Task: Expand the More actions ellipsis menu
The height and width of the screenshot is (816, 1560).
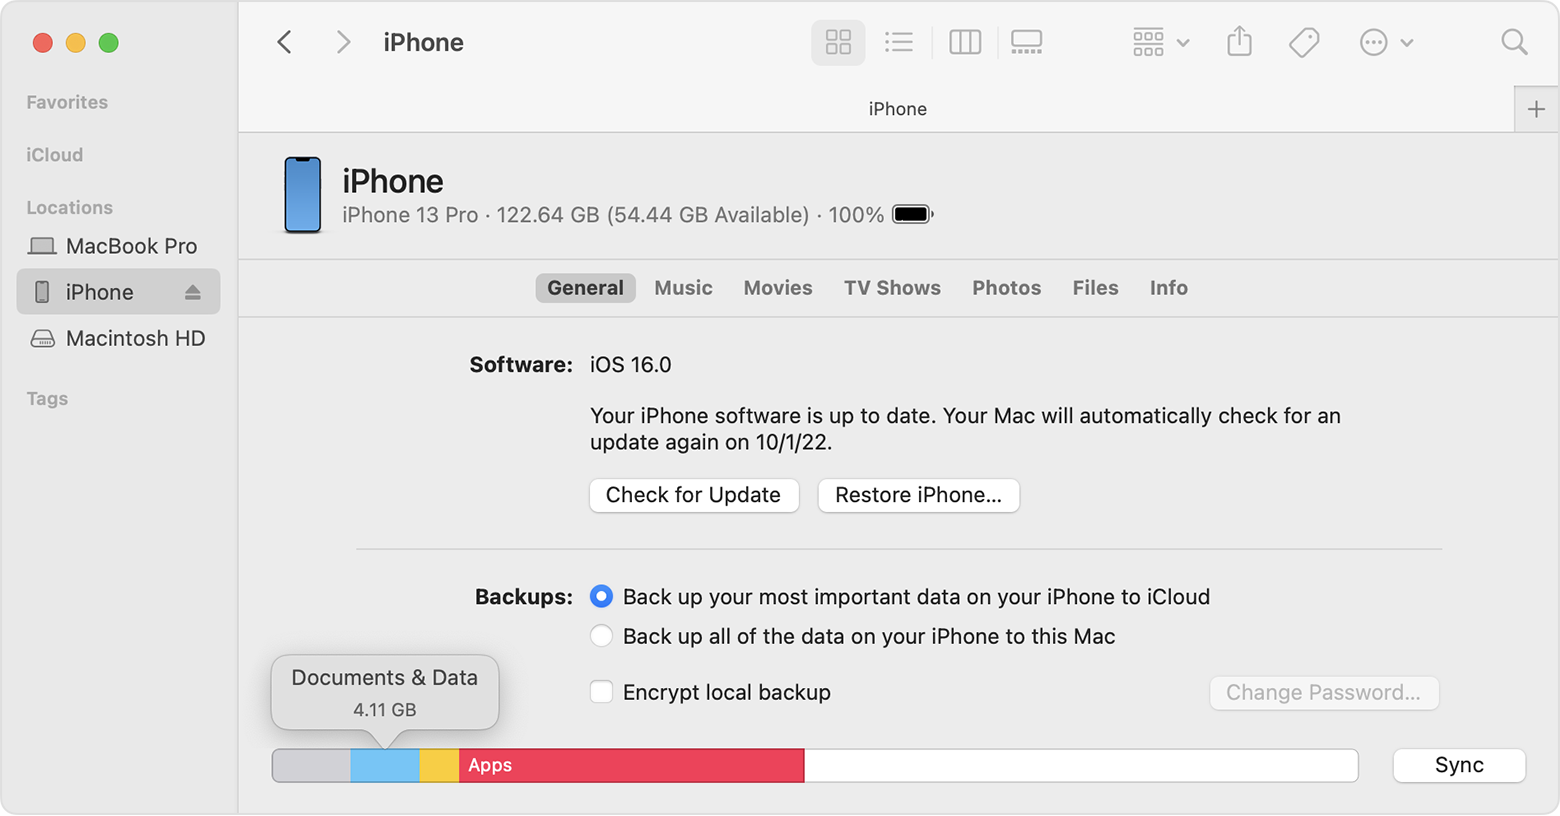Action: point(1385,42)
